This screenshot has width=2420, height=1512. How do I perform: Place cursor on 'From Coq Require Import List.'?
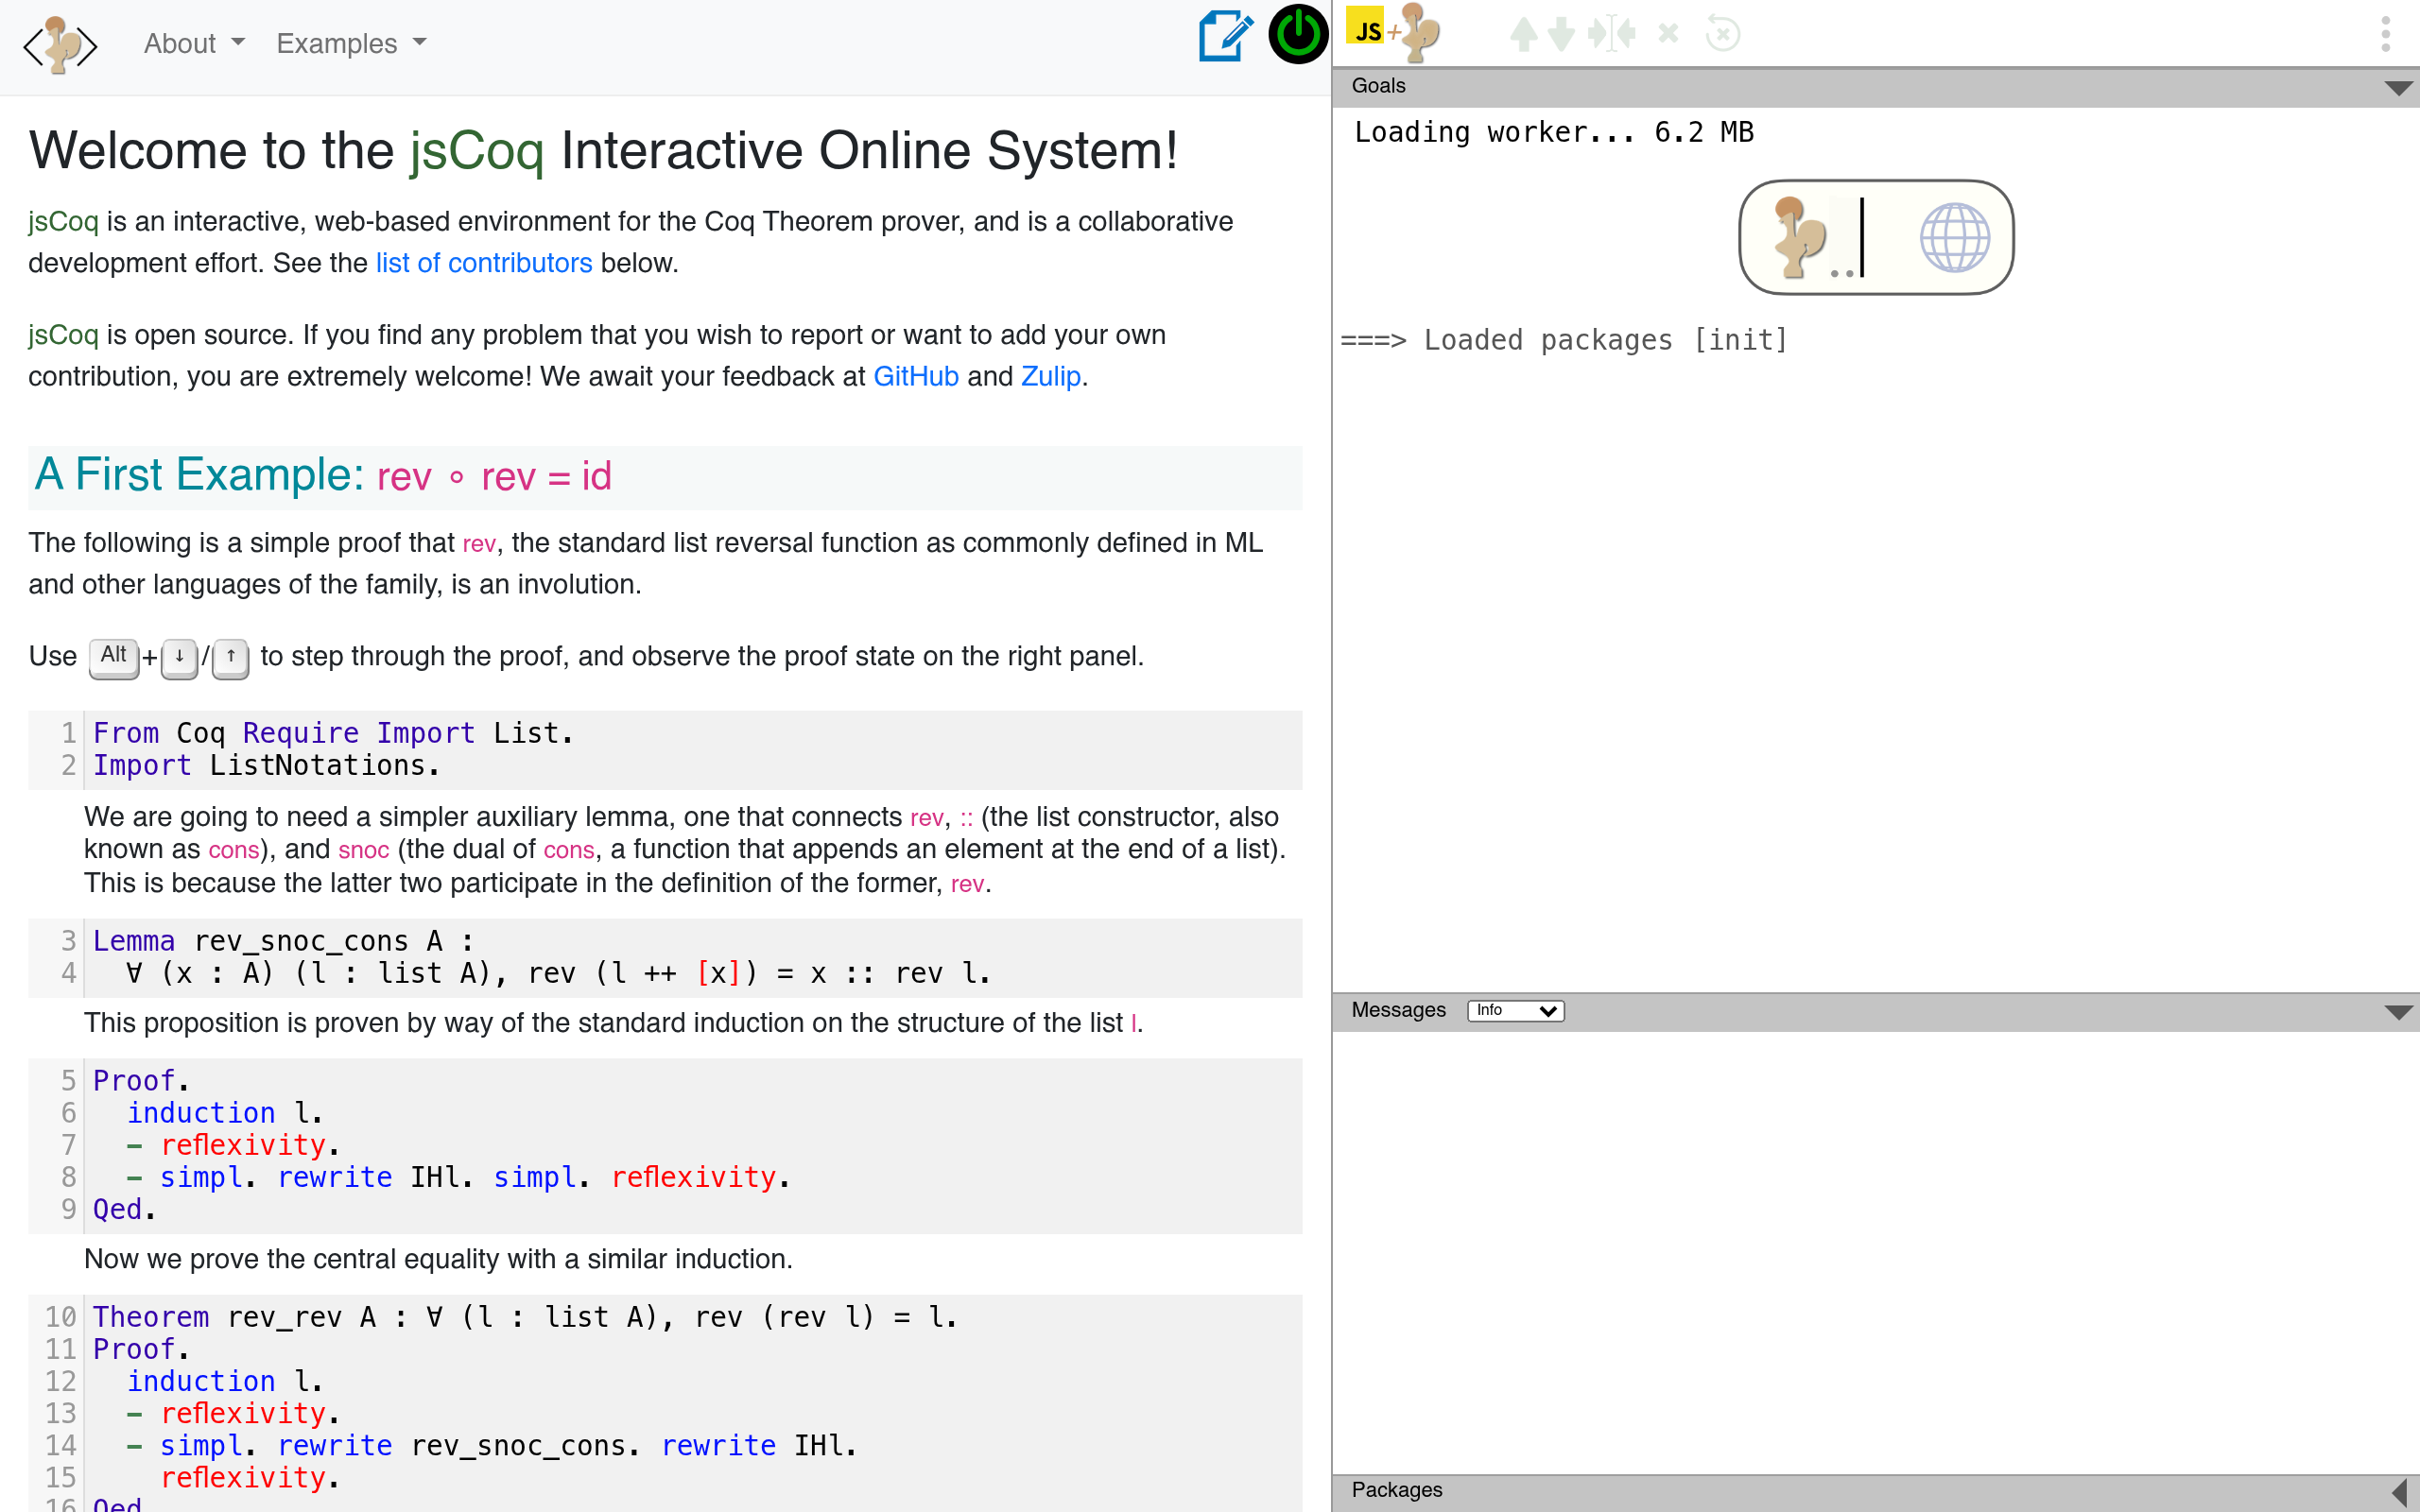tap(333, 733)
